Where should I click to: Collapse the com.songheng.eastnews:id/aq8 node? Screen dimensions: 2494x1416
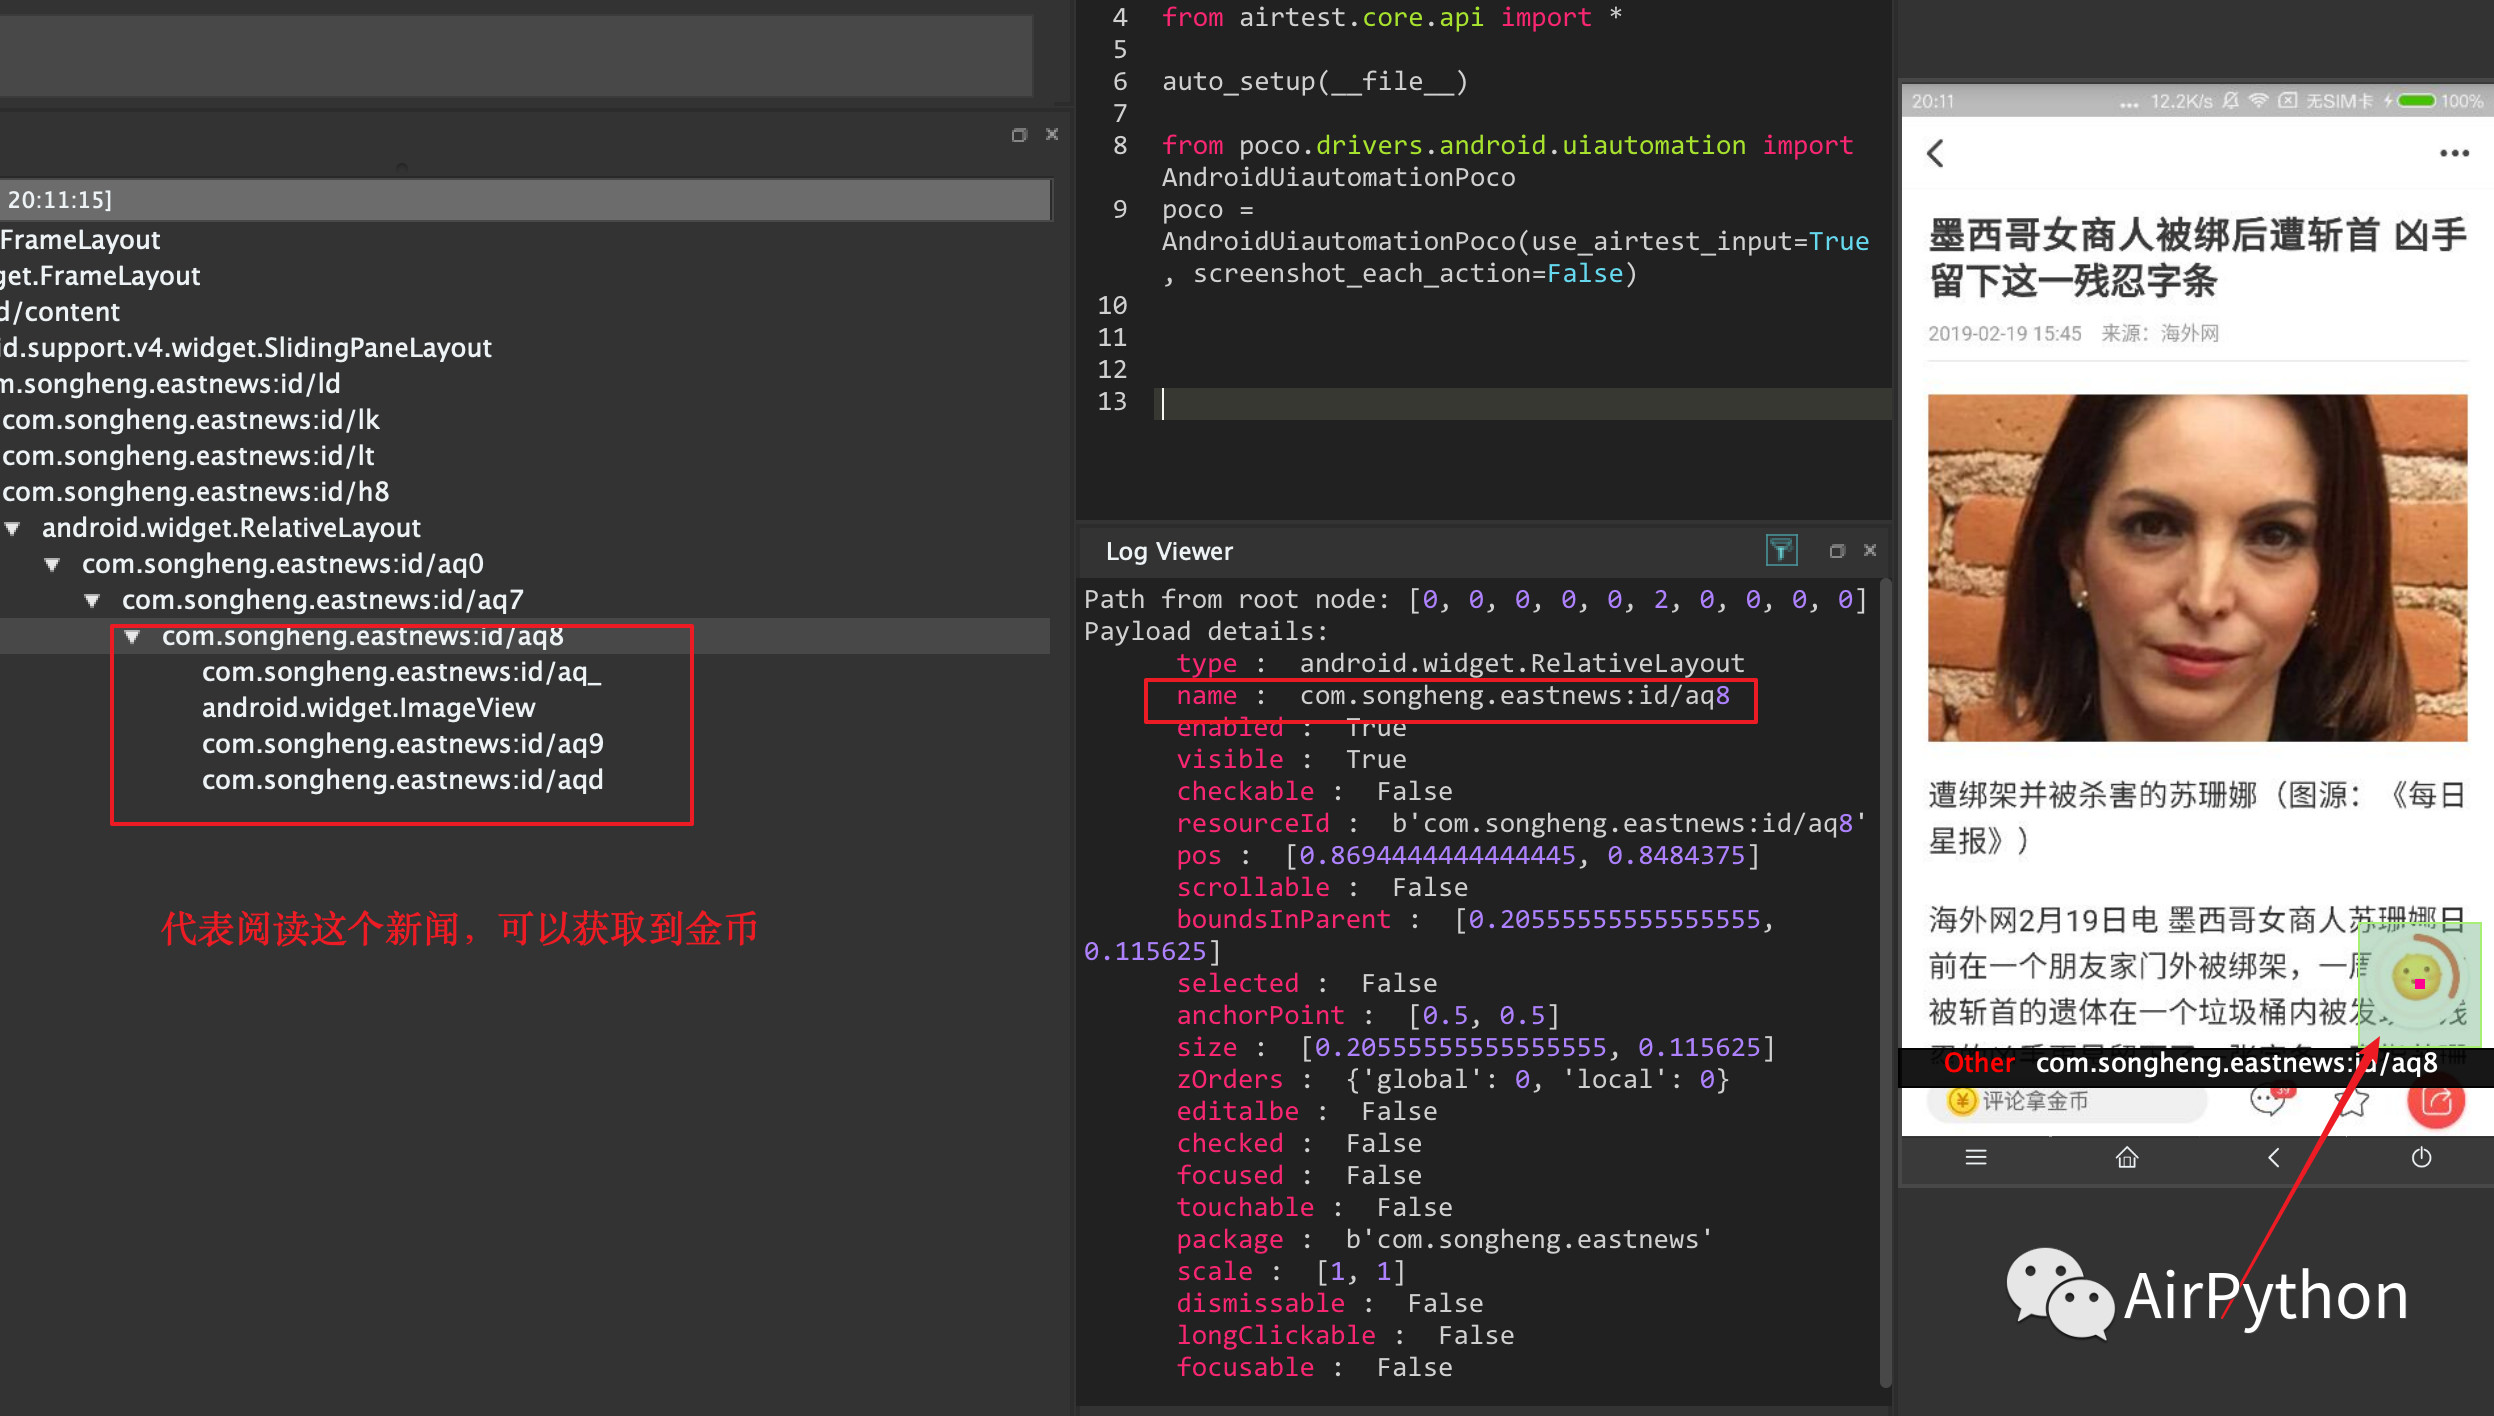tap(131, 636)
